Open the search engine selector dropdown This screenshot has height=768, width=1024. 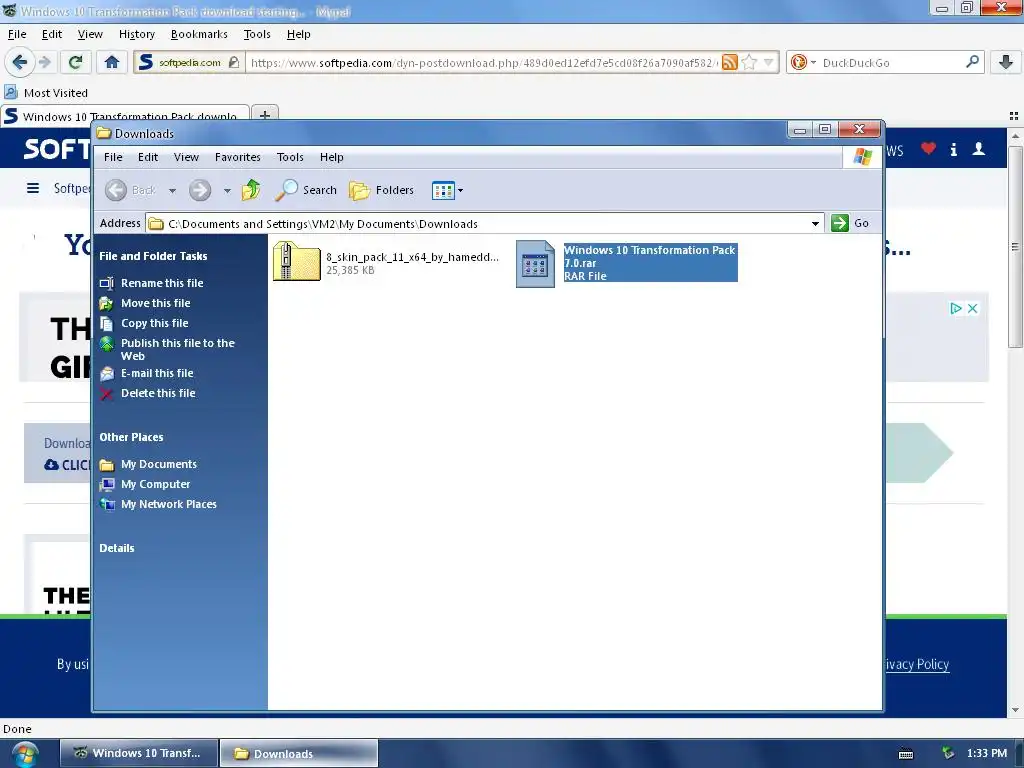(813, 63)
